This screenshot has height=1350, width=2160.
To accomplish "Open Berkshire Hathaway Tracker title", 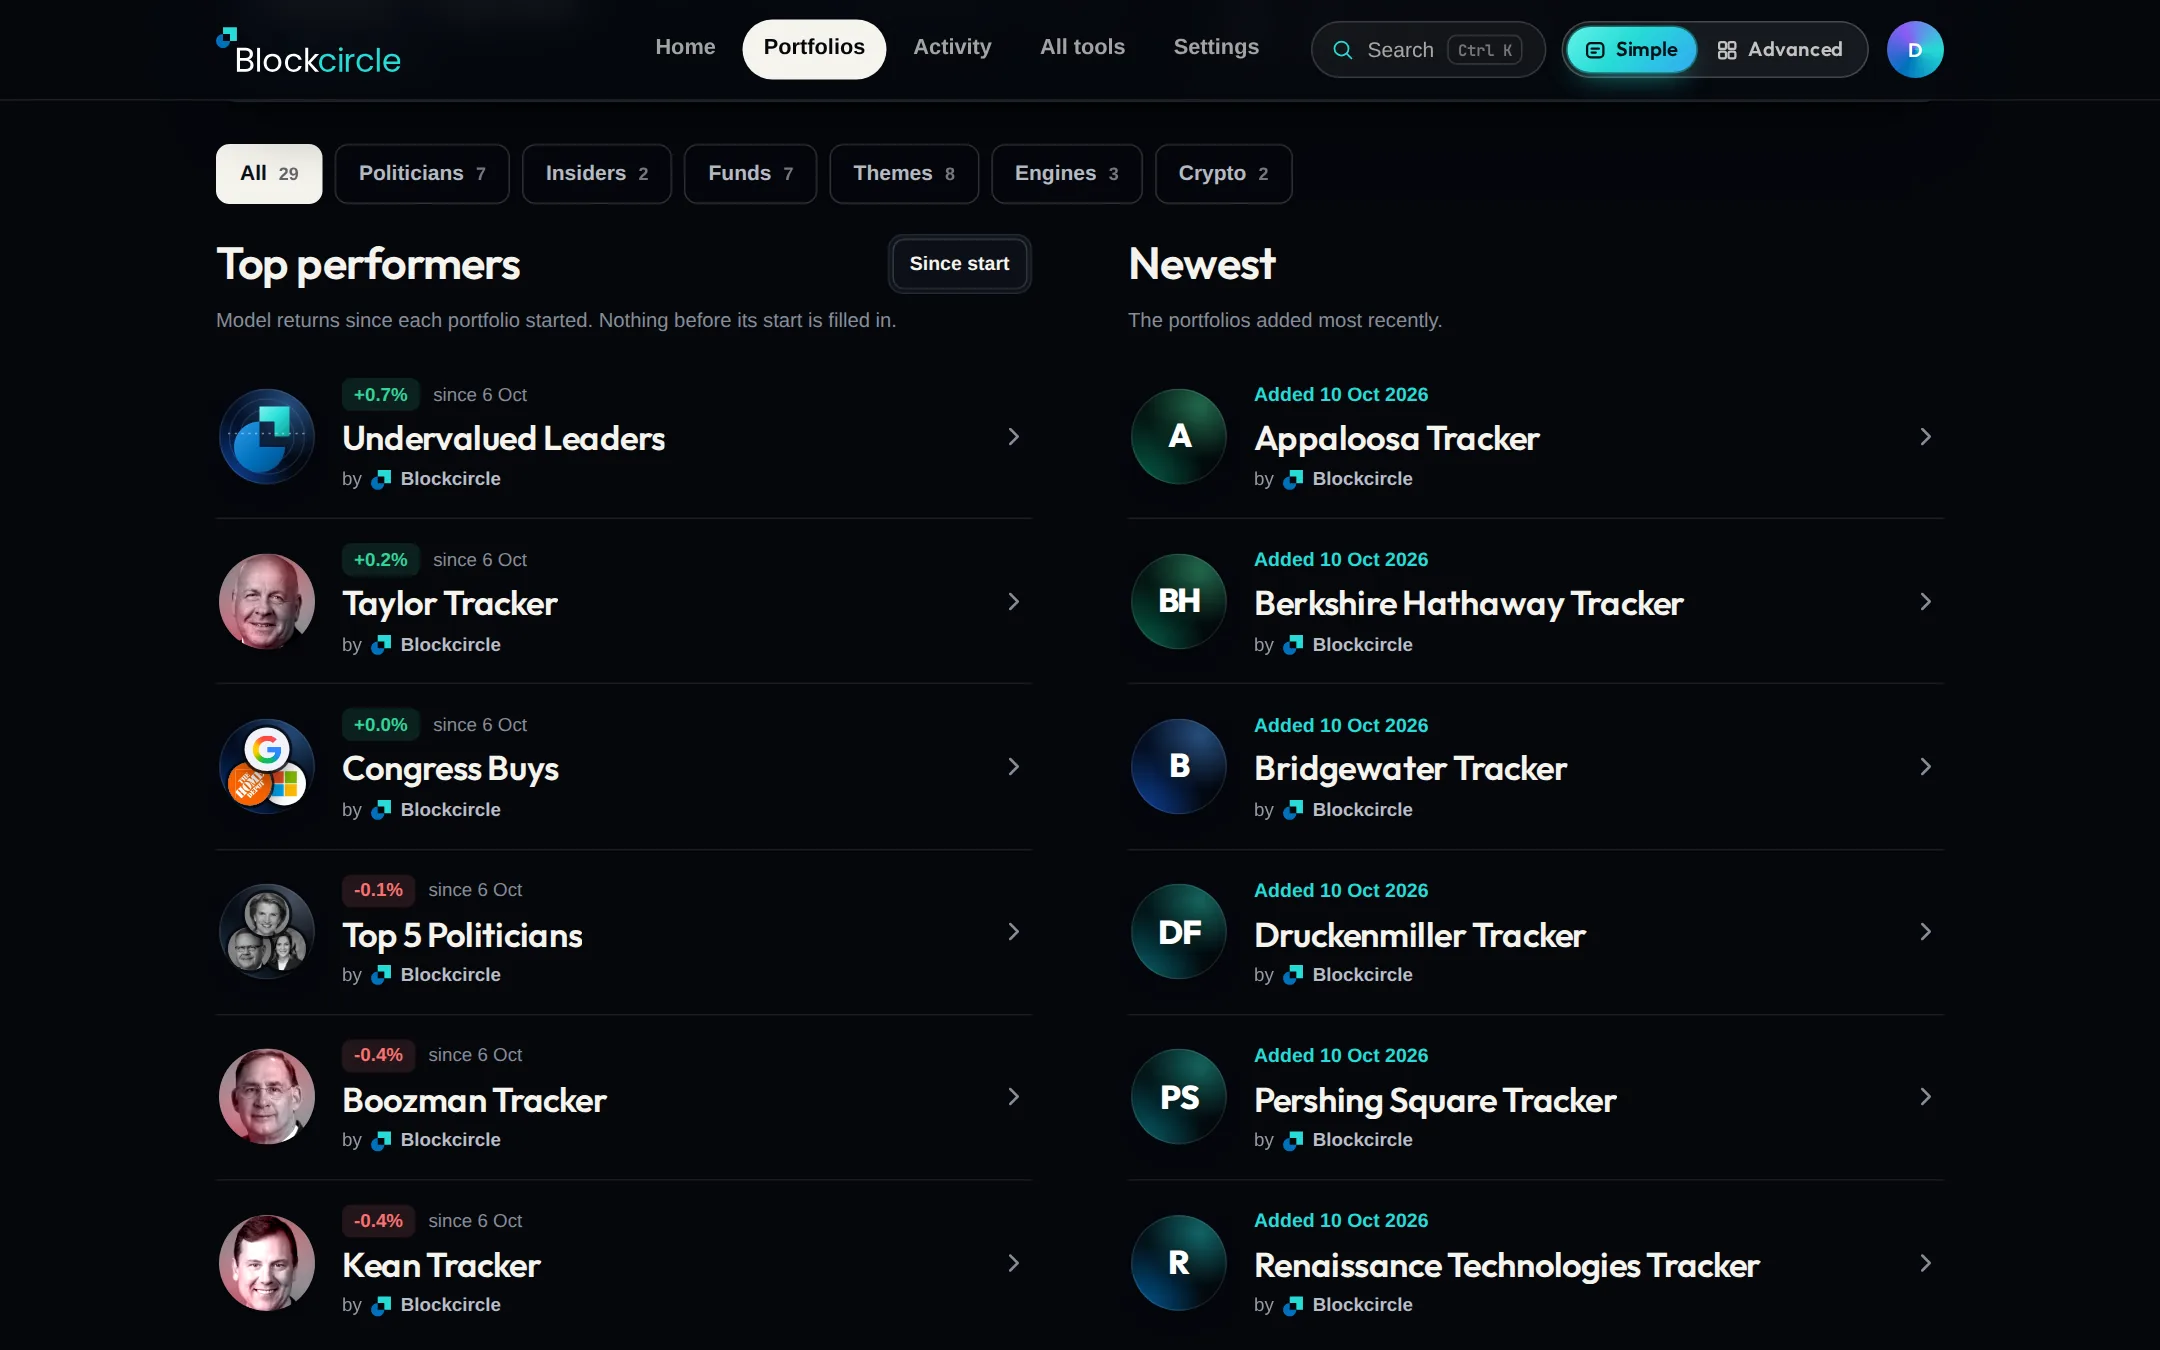I will point(1469,604).
